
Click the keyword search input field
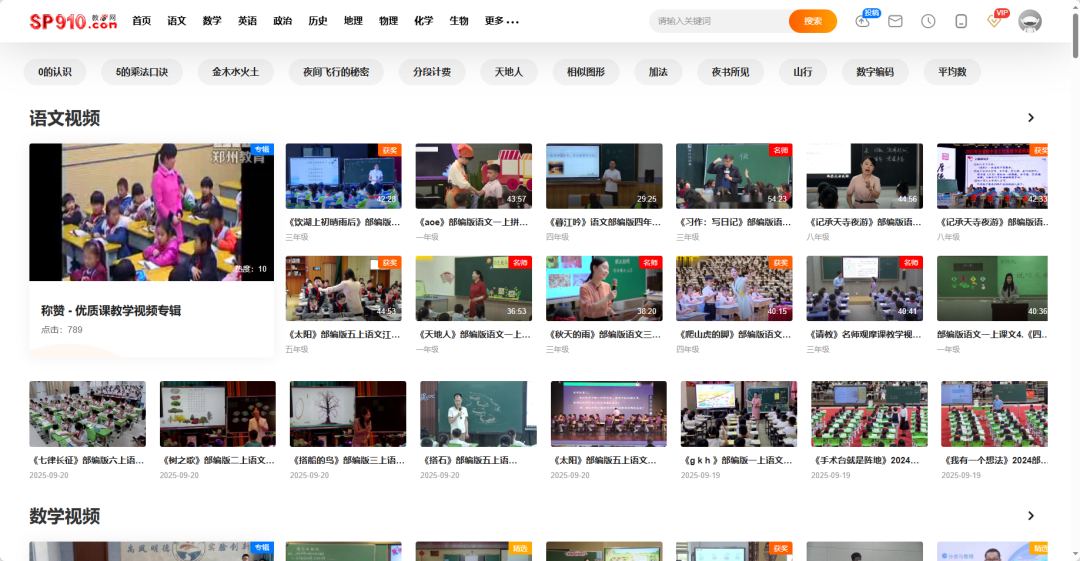pyautogui.click(x=718, y=21)
